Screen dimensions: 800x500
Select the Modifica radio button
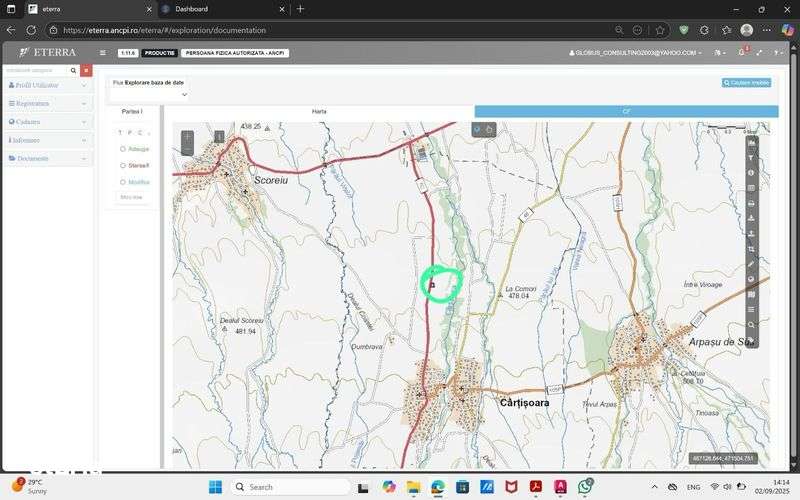pyautogui.click(x=122, y=182)
